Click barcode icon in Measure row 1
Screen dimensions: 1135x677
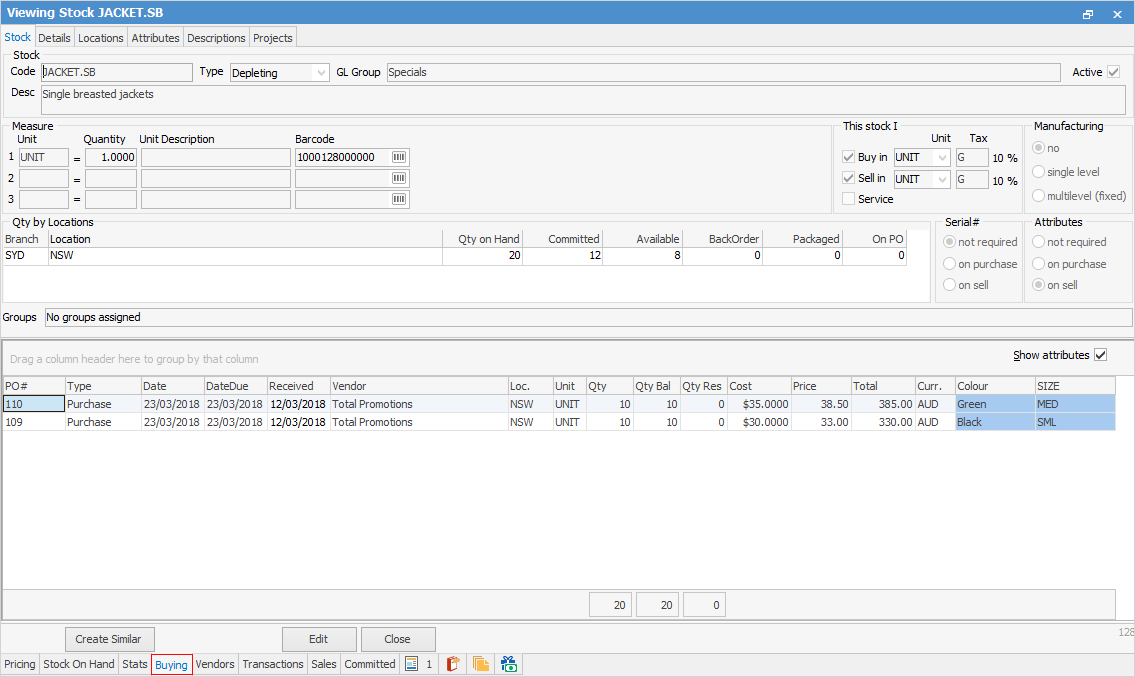coord(399,158)
